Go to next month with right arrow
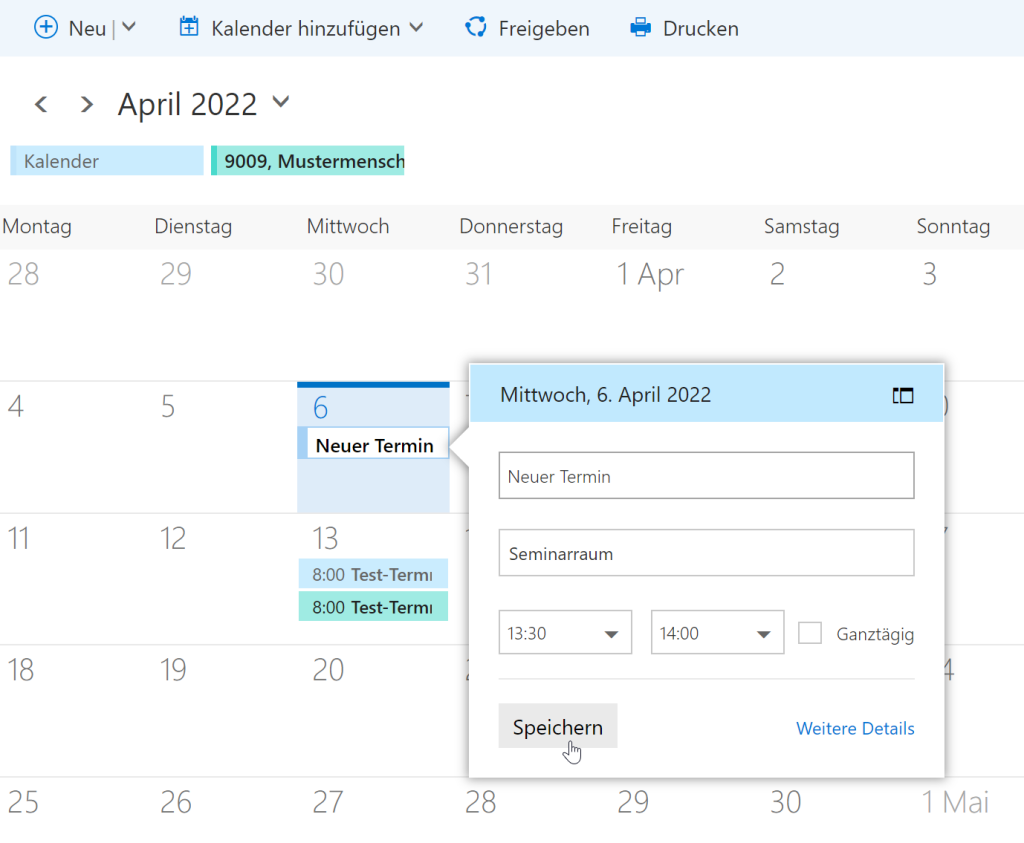This screenshot has height=843, width=1024. [x=87, y=104]
